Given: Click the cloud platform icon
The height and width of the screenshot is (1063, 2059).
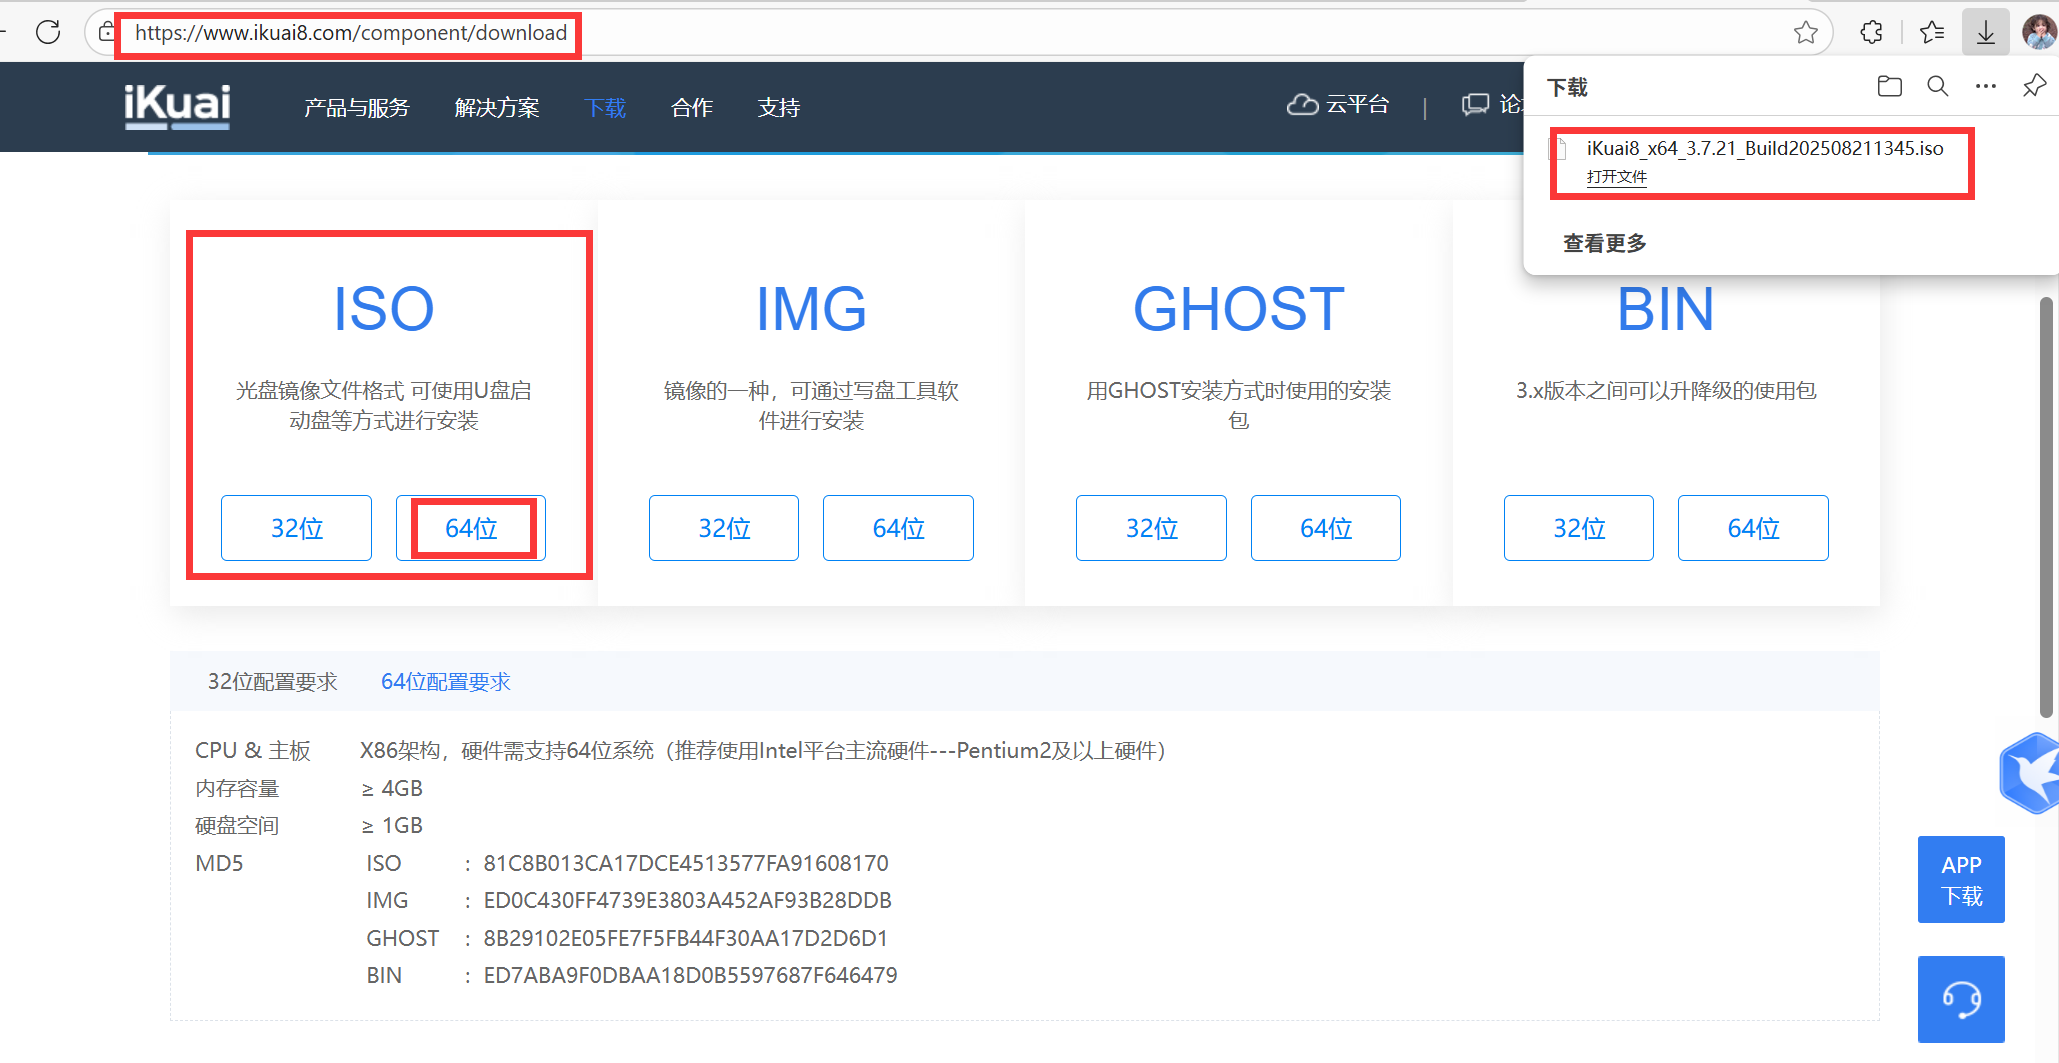Looking at the screenshot, I should (x=1302, y=104).
